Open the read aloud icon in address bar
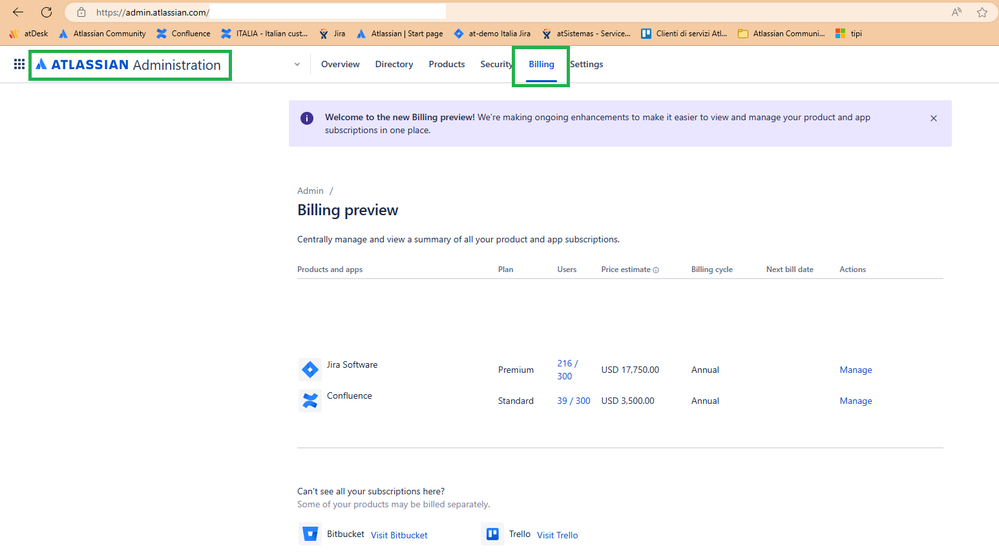 tap(956, 12)
